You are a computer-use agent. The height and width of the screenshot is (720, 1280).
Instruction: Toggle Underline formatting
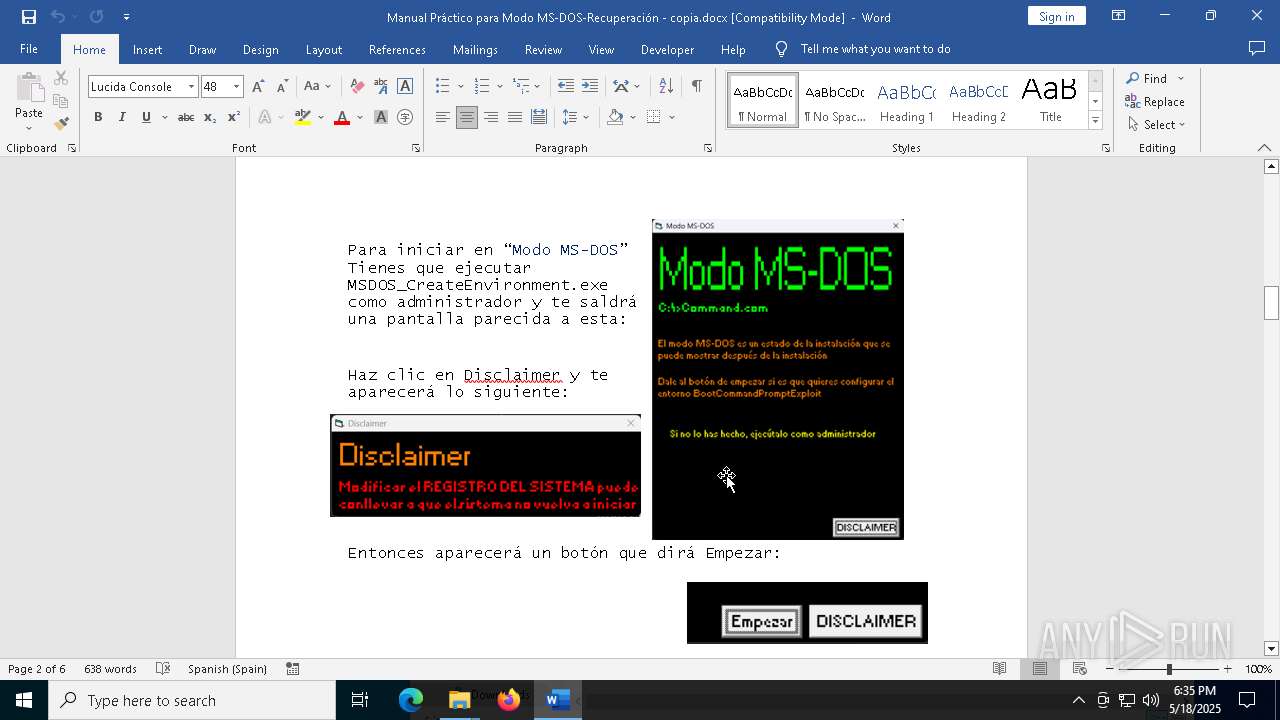click(x=146, y=117)
